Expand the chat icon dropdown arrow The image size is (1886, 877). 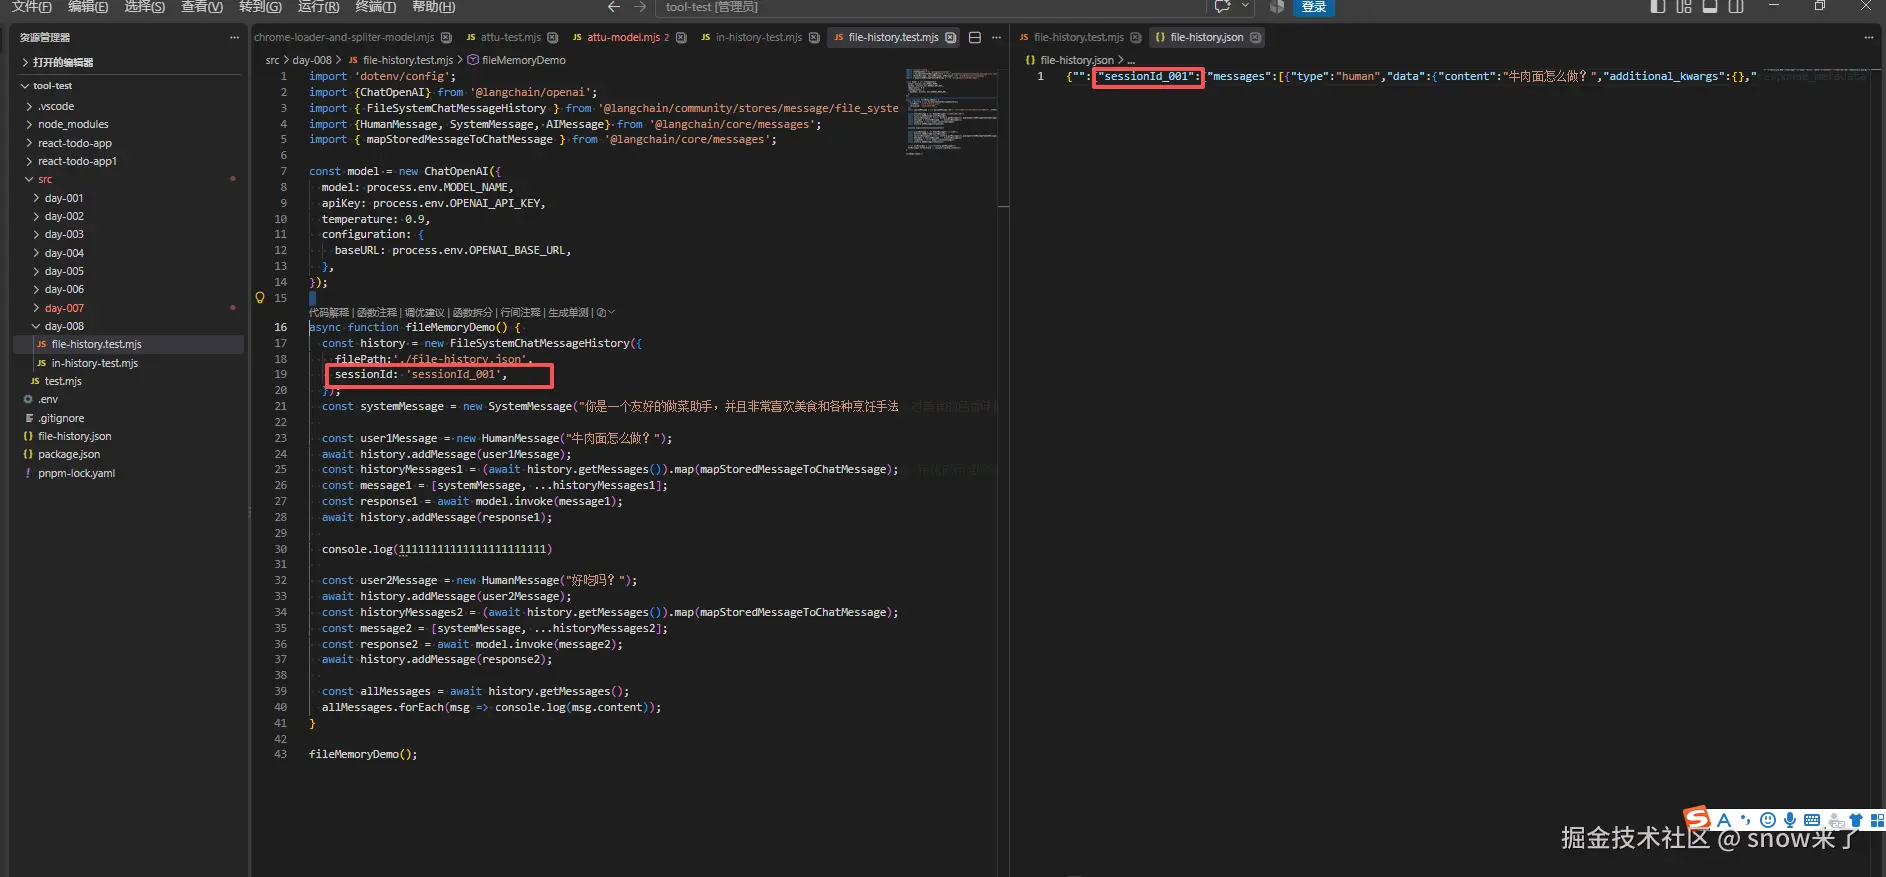1245,6
